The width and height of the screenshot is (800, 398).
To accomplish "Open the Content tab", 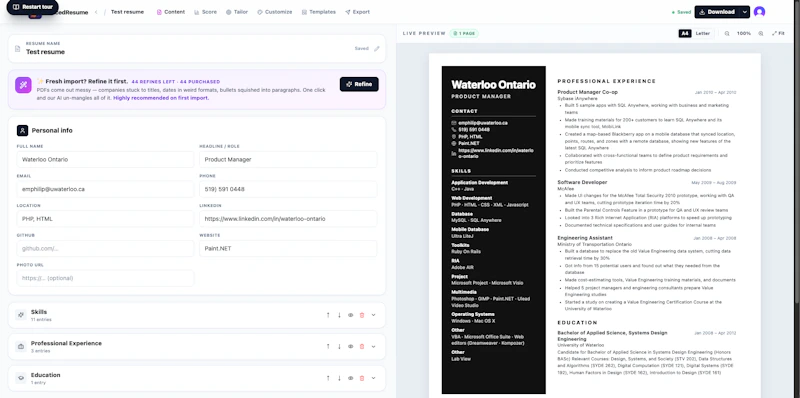I will (170, 12).
